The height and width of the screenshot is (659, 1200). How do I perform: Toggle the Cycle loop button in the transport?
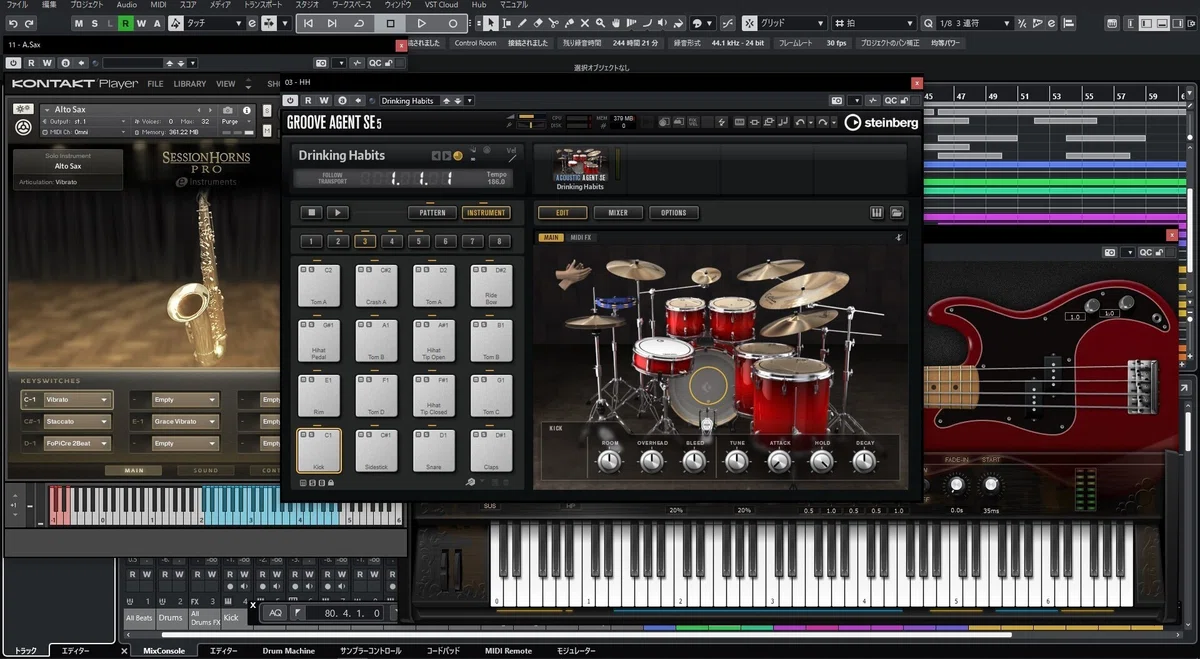point(359,23)
